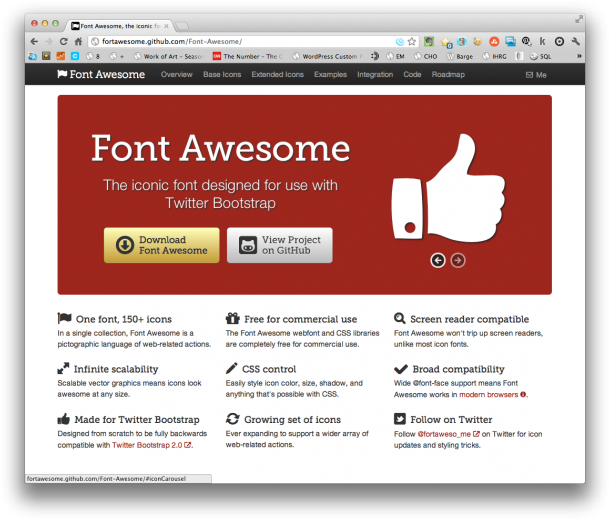Open the Work of Art bookmark
609x519 pixels.
(x=169, y=56)
